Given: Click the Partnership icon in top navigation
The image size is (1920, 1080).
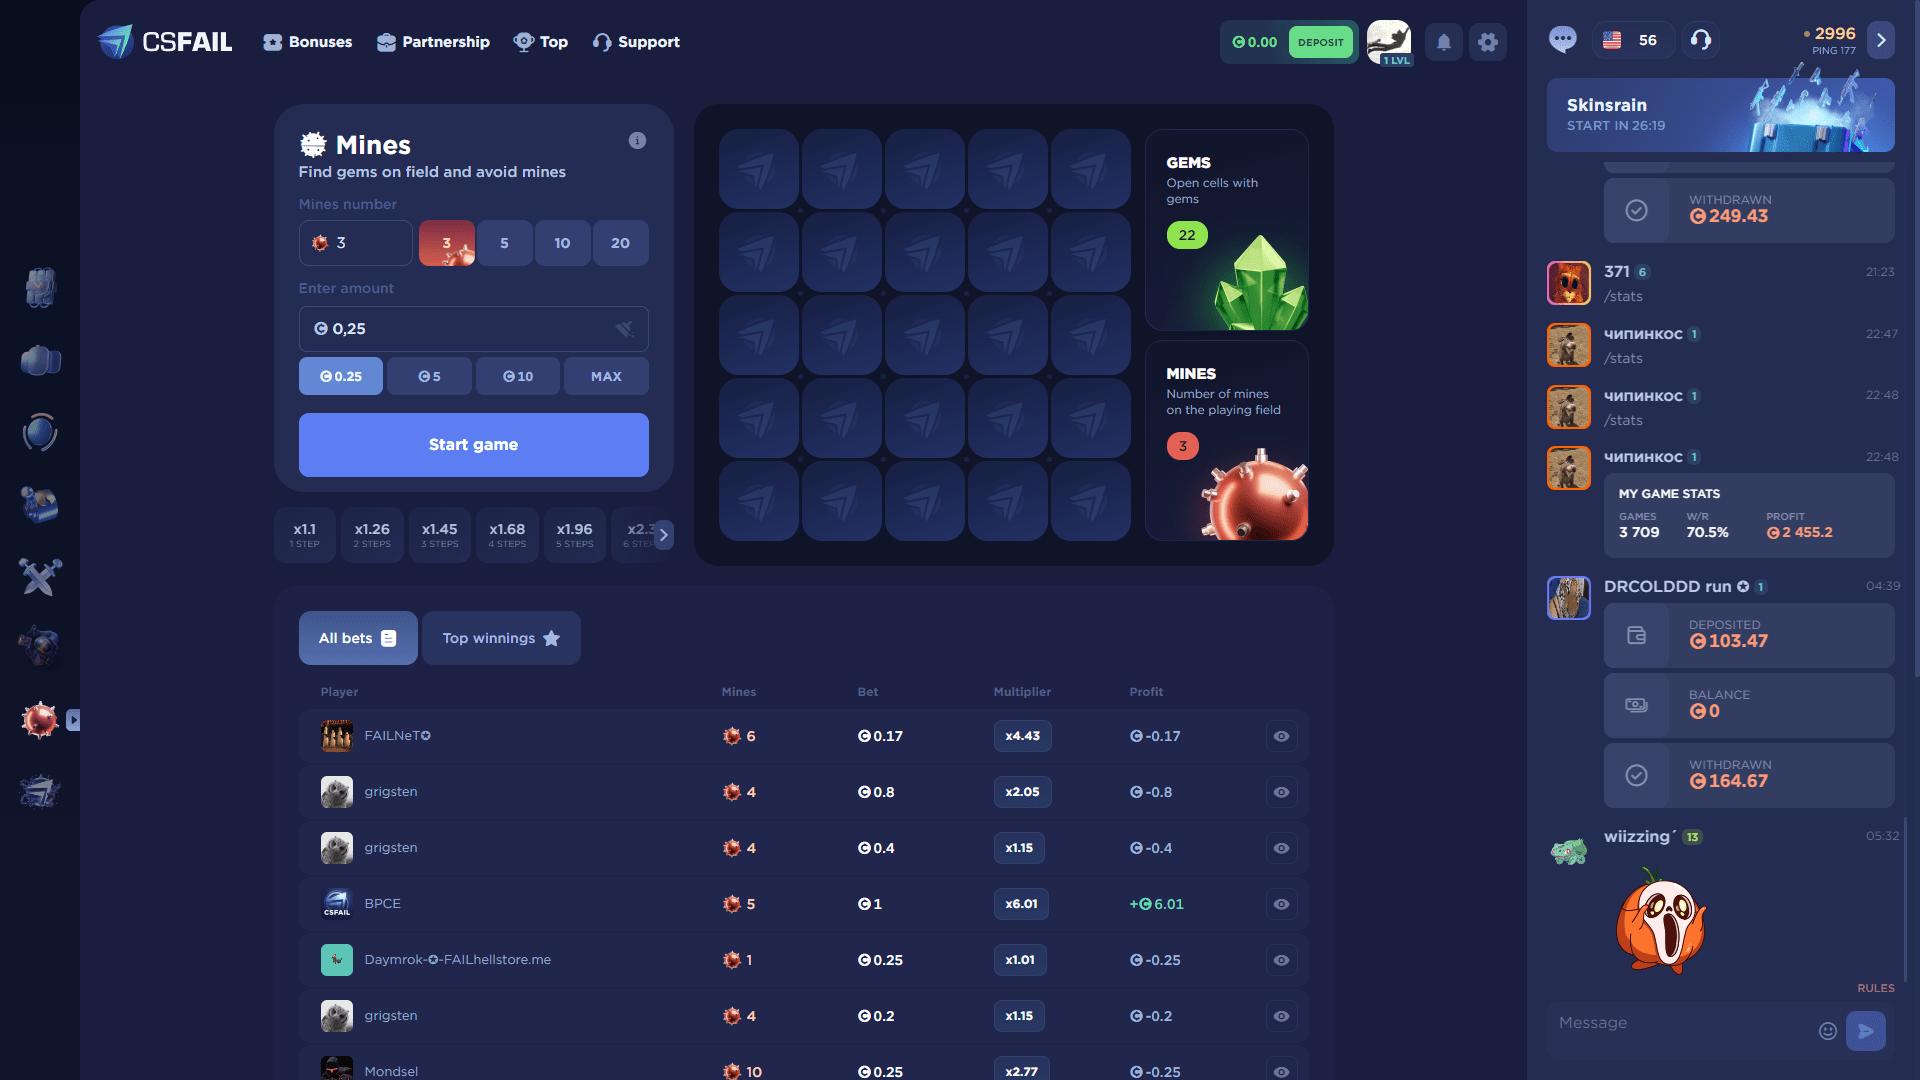Looking at the screenshot, I should click(385, 41).
